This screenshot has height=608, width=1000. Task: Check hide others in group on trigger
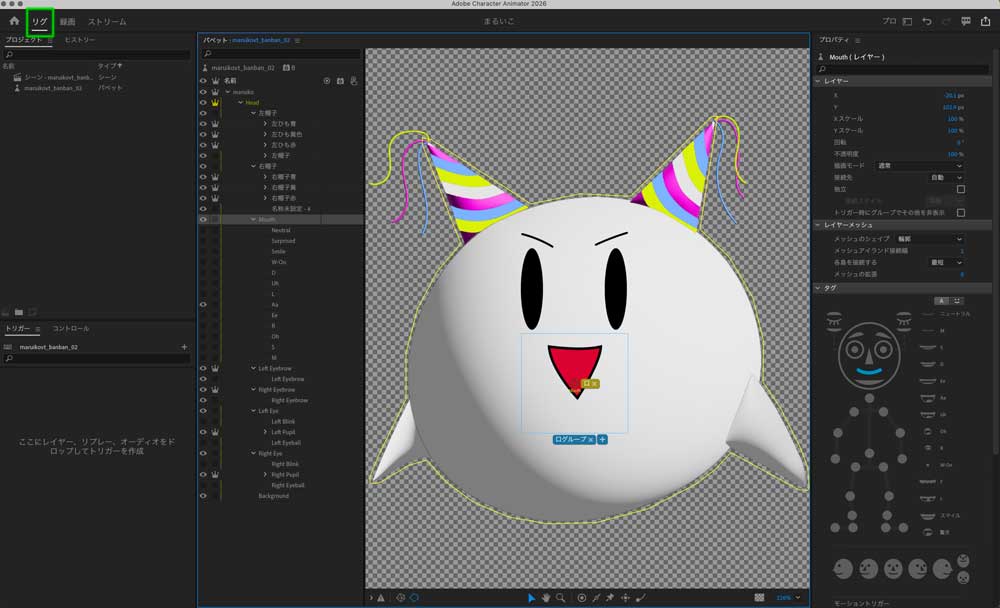click(x=961, y=212)
